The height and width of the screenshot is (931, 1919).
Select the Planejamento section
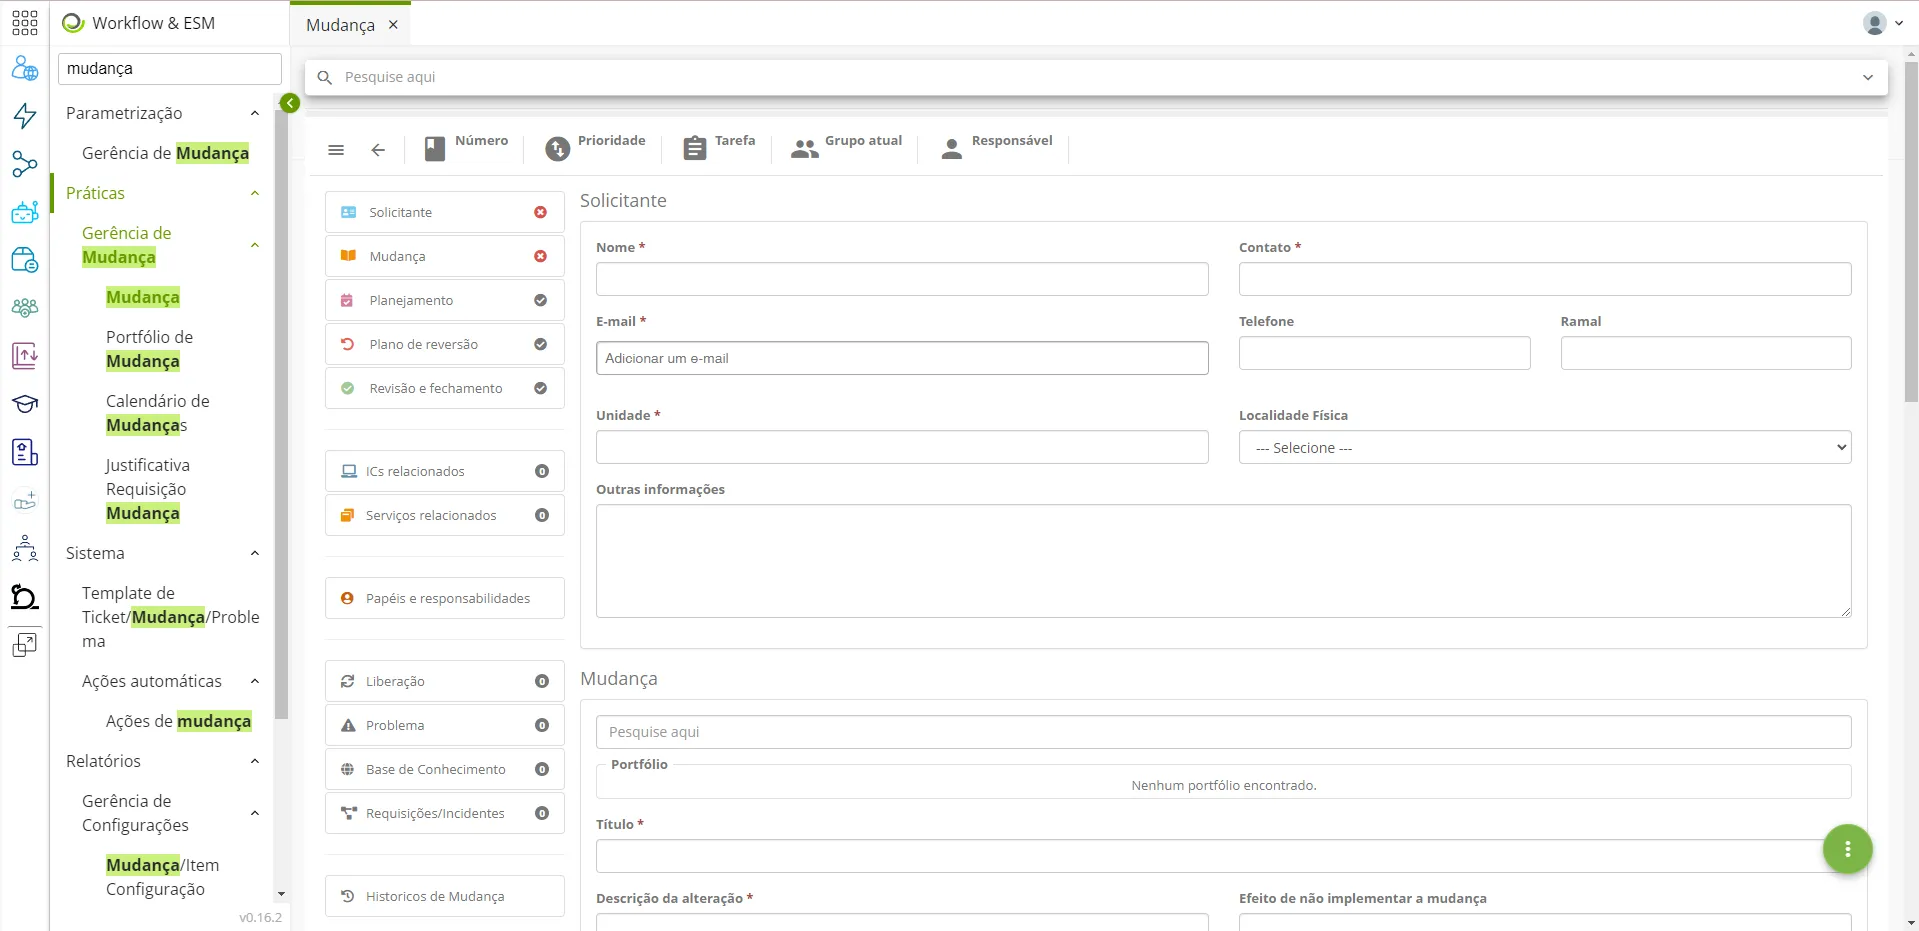[x=444, y=300]
